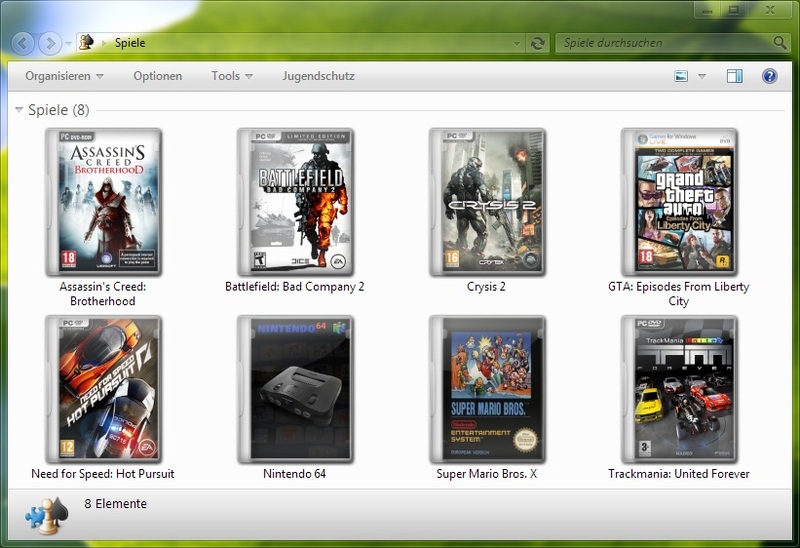Maximize the Spiele window
Image resolution: width=800 pixels, height=548 pixels.
coord(734,10)
